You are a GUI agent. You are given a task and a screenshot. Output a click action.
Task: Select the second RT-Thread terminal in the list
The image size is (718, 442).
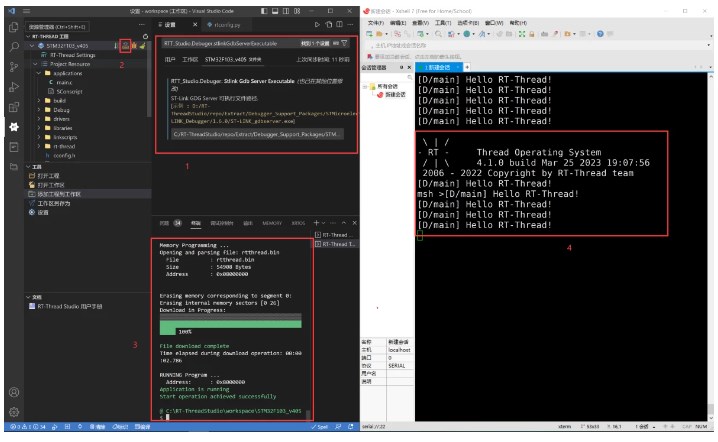336,244
